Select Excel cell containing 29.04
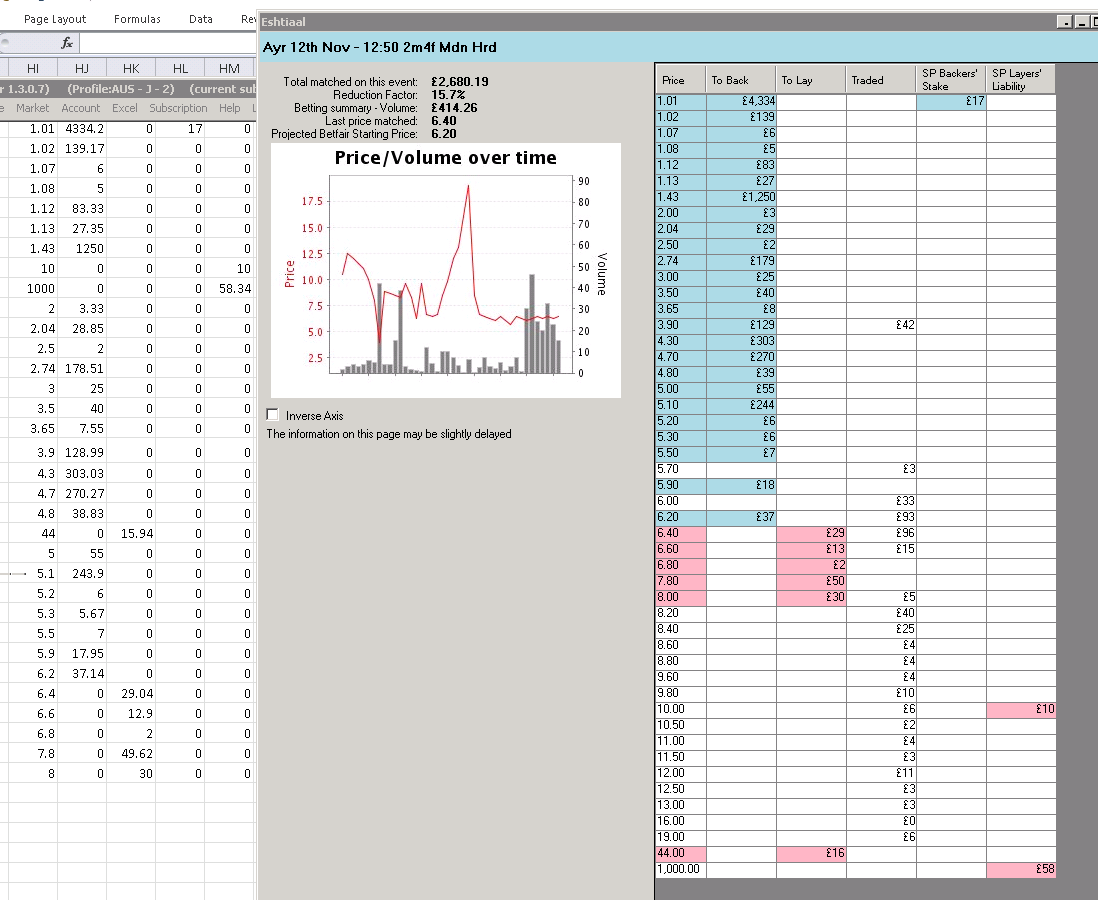1098x900 pixels. (131, 693)
